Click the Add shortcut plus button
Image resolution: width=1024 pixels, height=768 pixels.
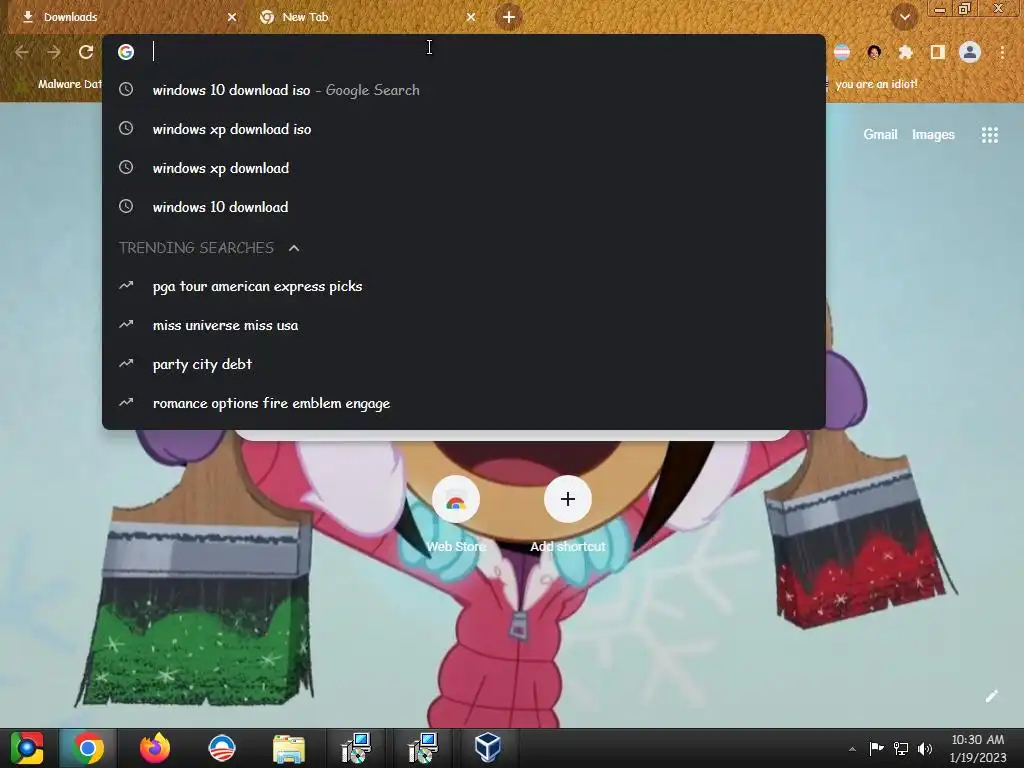pyautogui.click(x=568, y=500)
